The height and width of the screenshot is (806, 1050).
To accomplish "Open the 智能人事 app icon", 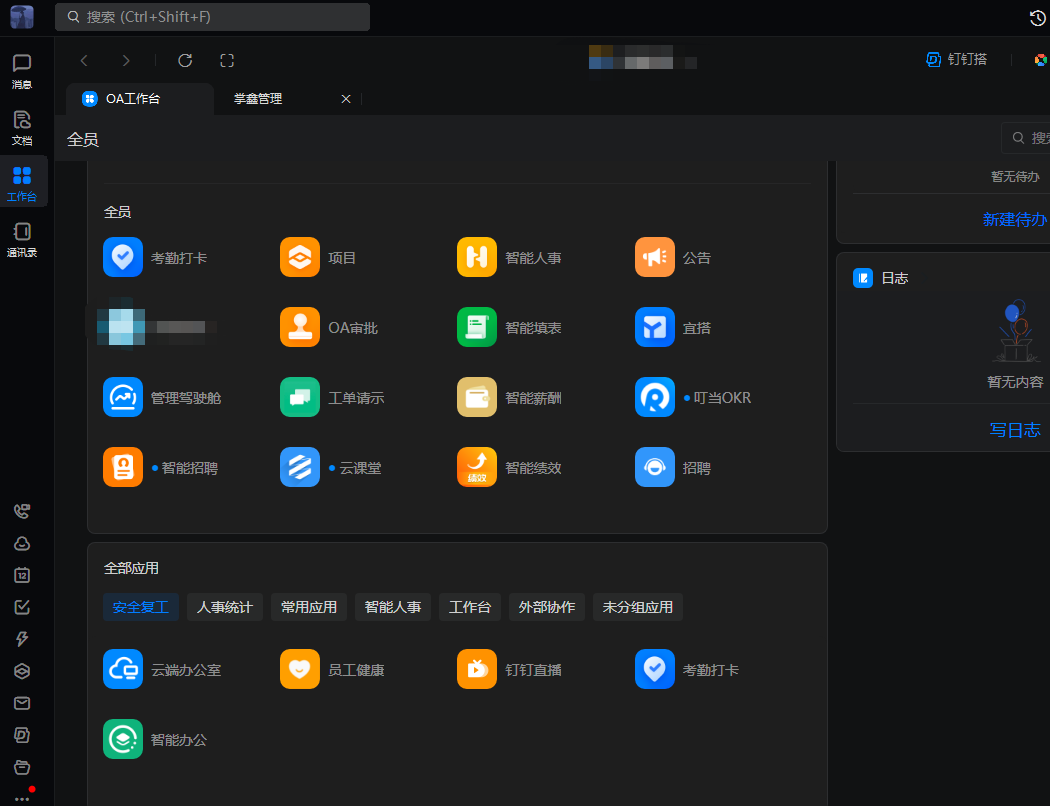I will (x=477, y=257).
